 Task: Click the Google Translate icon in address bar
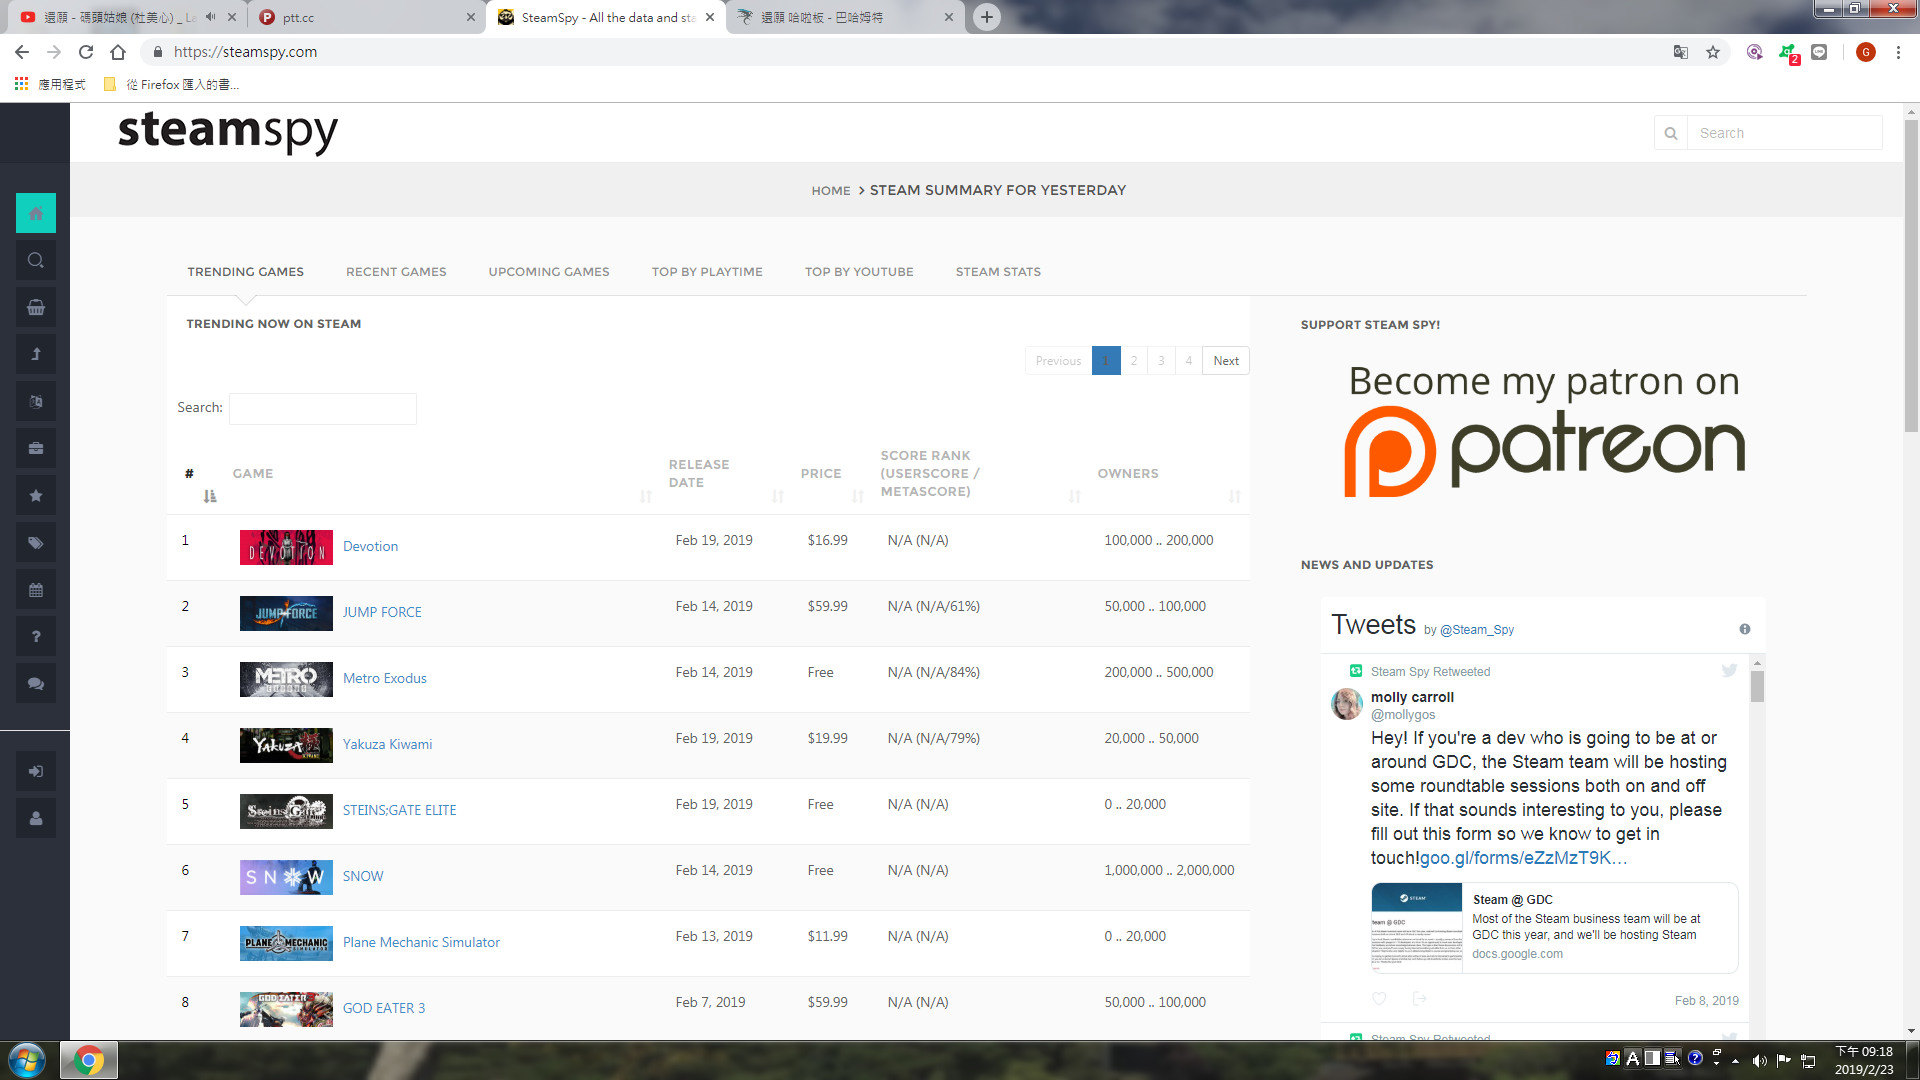(x=1680, y=52)
